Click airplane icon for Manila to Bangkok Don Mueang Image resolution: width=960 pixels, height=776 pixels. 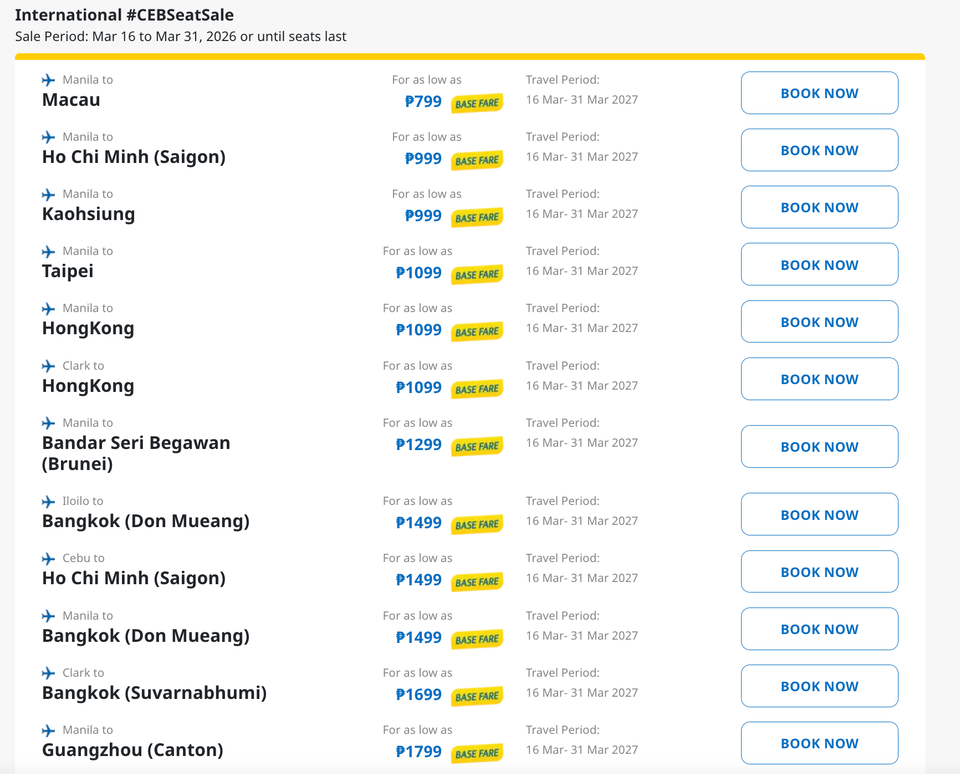48,616
